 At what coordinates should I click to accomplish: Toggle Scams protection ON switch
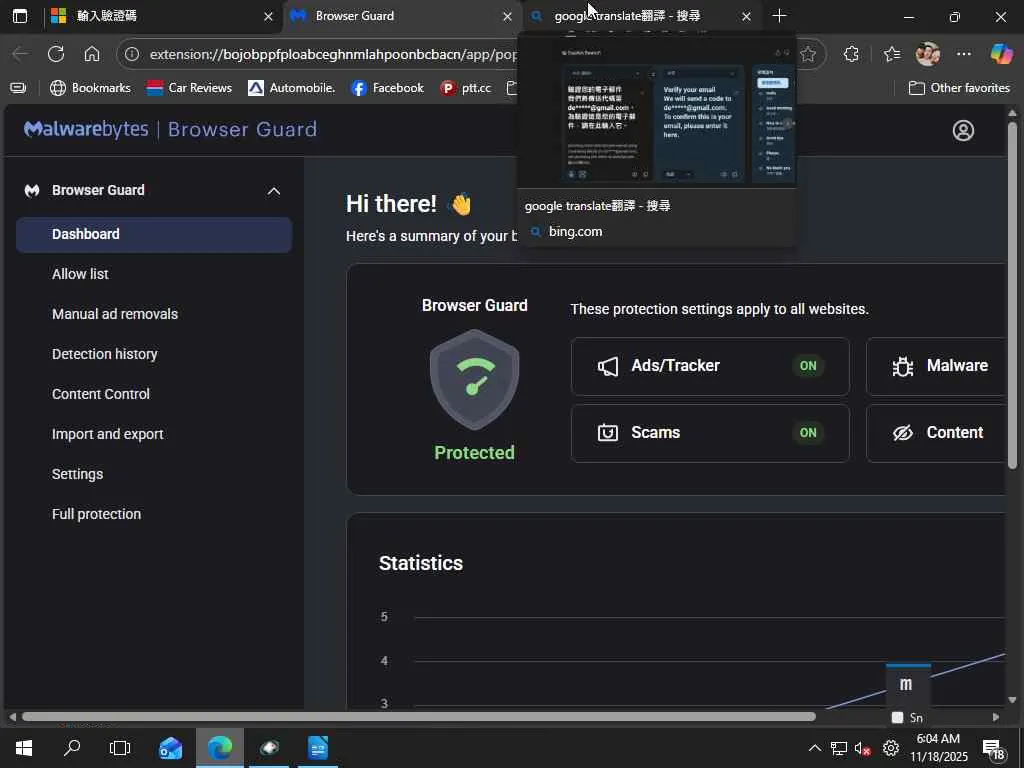tap(808, 433)
